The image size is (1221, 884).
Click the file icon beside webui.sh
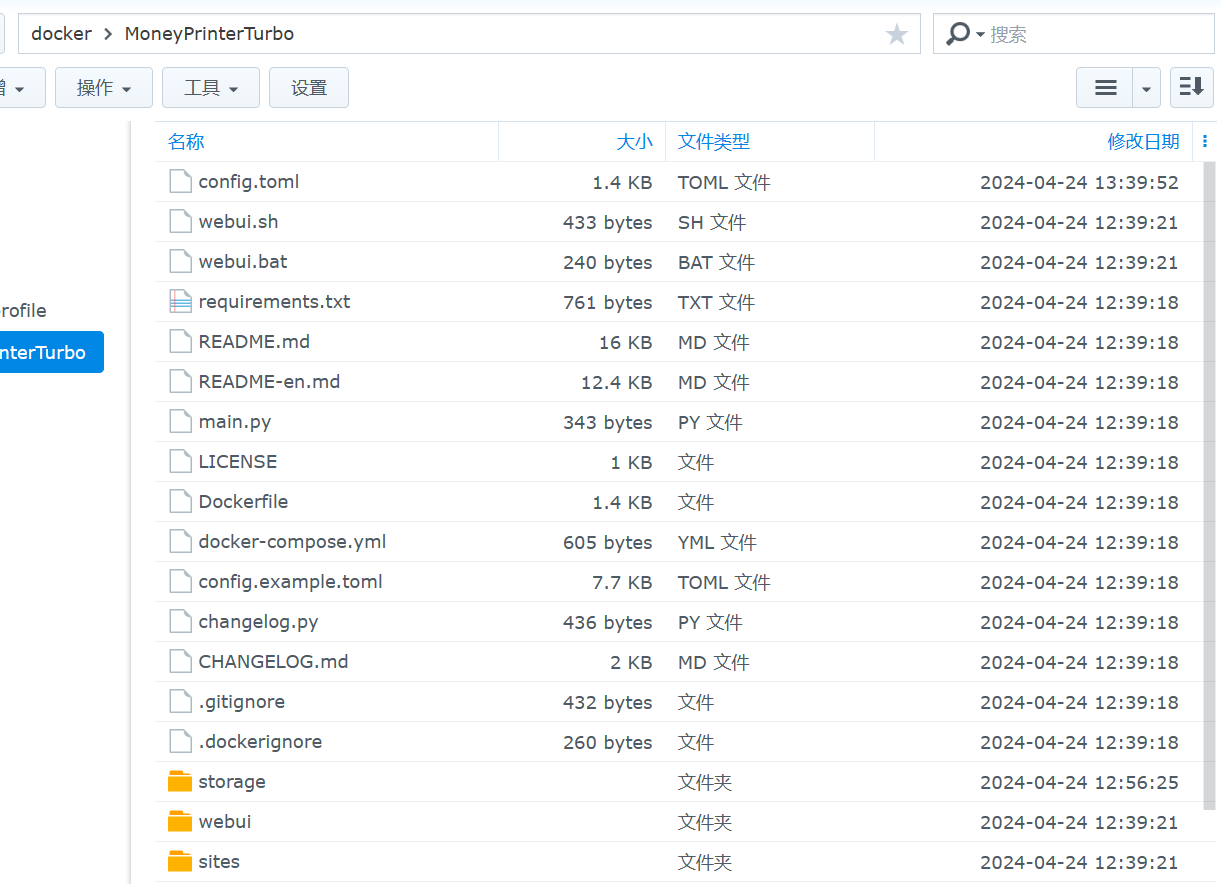pos(180,222)
